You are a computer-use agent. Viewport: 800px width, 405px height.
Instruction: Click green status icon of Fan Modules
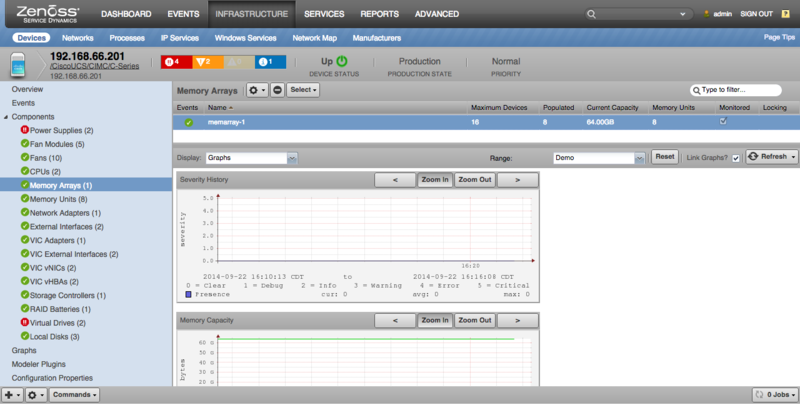[24, 143]
